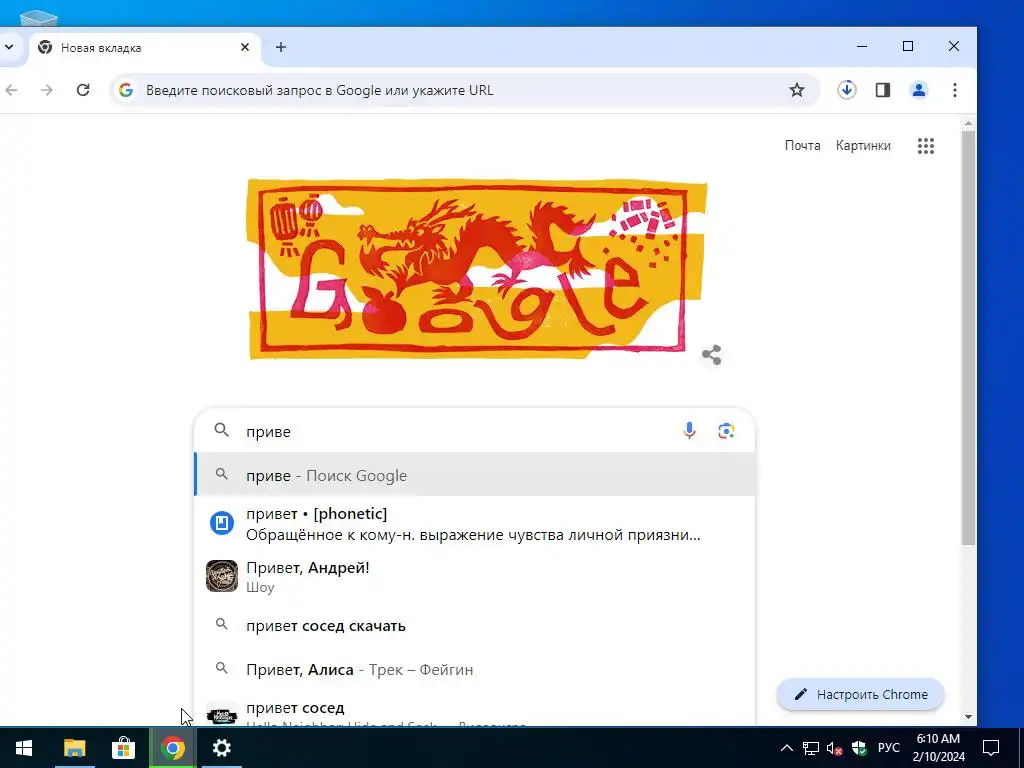Open the tab search dropdown arrow
Screen dimensions: 1024x768
point(9,47)
